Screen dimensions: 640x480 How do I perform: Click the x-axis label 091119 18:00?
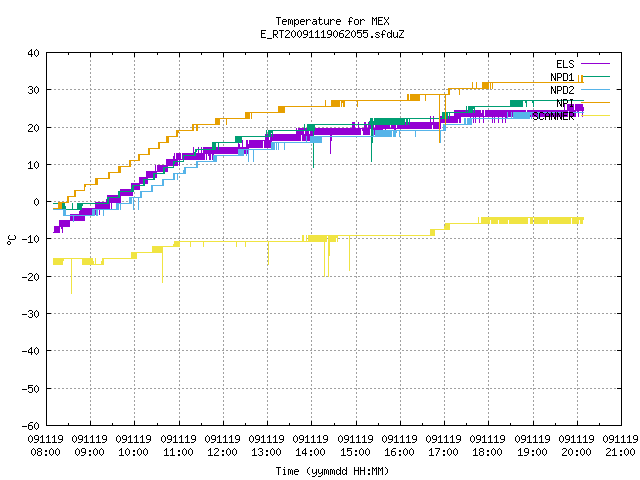pos(488,446)
